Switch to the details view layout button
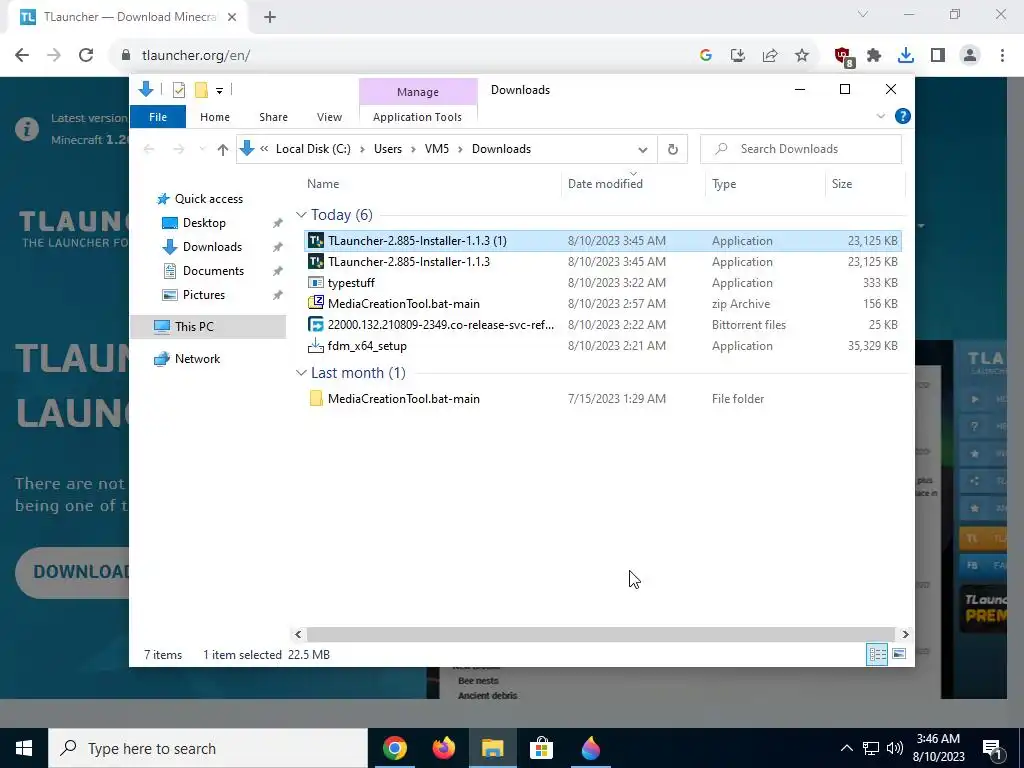1024x768 pixels. click(877, 654)
